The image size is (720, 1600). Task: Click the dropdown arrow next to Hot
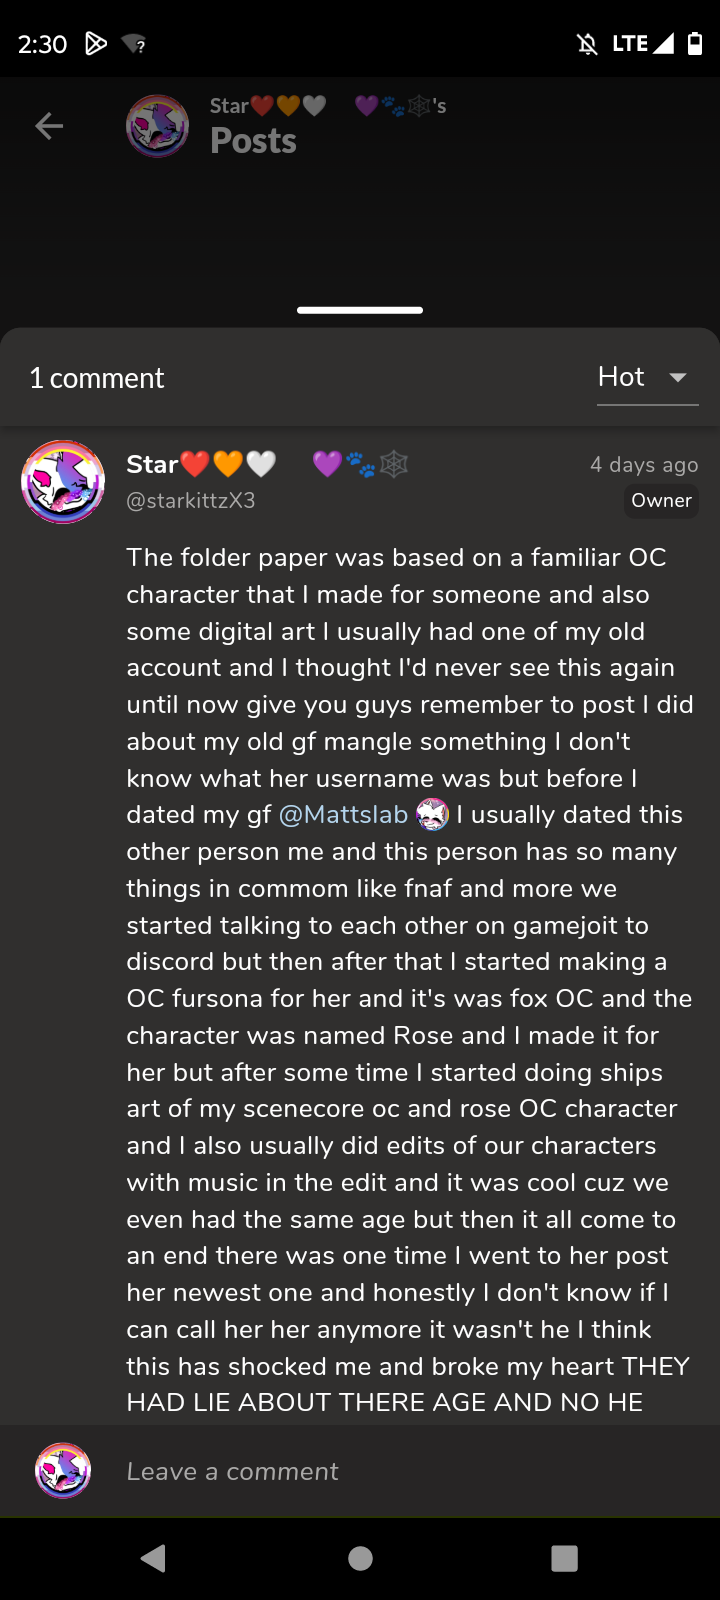(678, 378)
